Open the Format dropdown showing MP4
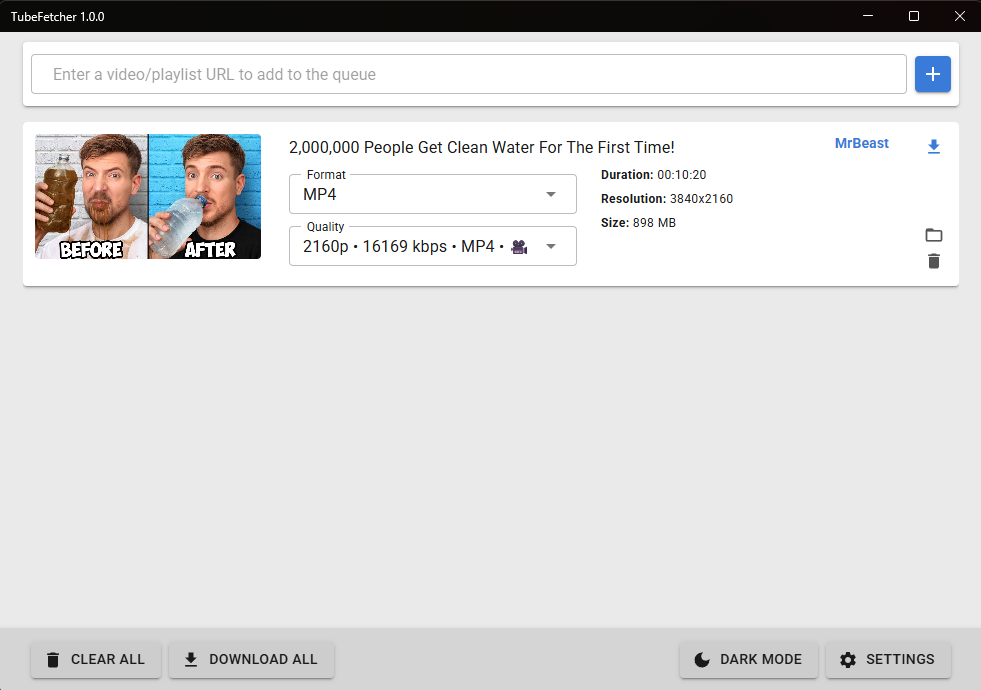This screenshot has width=981, height=690. (432, 194)
